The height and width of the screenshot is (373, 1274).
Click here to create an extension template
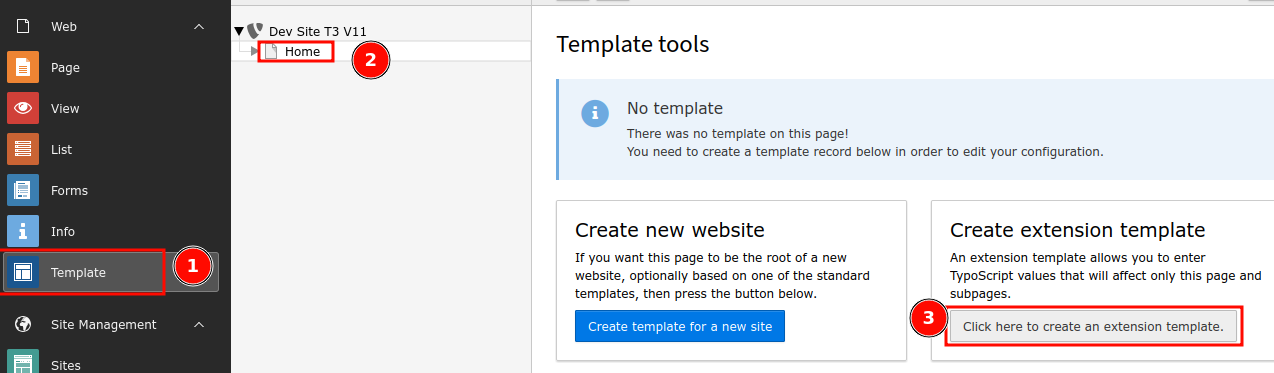1093,326
